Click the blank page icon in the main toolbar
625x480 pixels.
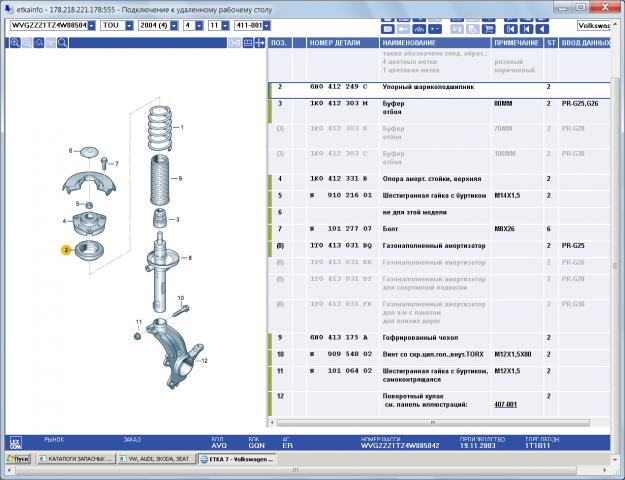[x=388, y=29]
